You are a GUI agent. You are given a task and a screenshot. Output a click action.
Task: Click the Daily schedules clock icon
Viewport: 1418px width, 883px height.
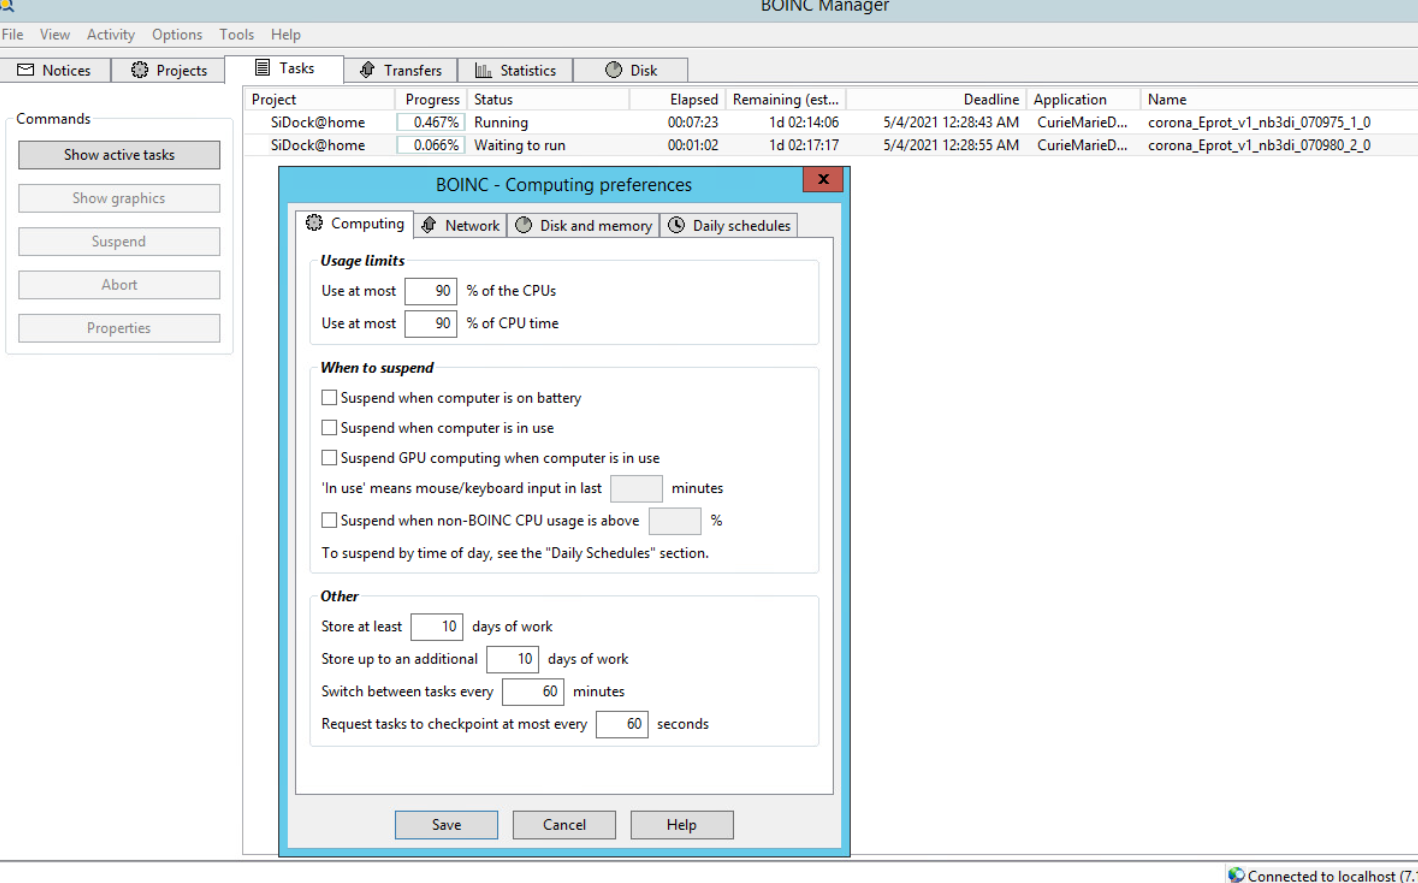pyautogui.click(x=677, y=225)
